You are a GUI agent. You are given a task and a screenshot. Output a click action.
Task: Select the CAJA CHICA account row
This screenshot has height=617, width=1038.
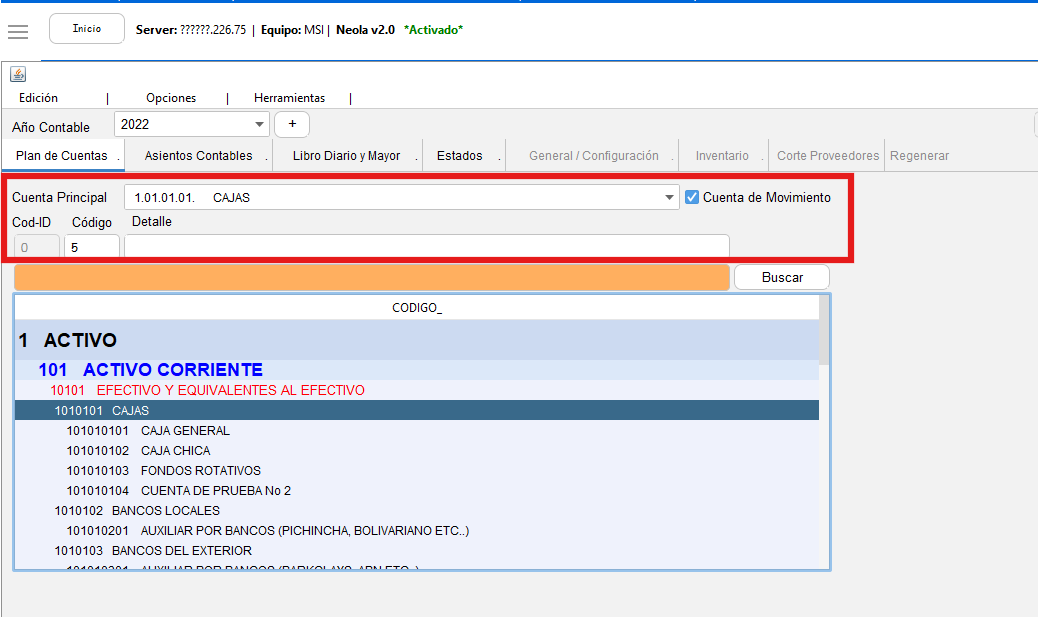click(175, 451)
